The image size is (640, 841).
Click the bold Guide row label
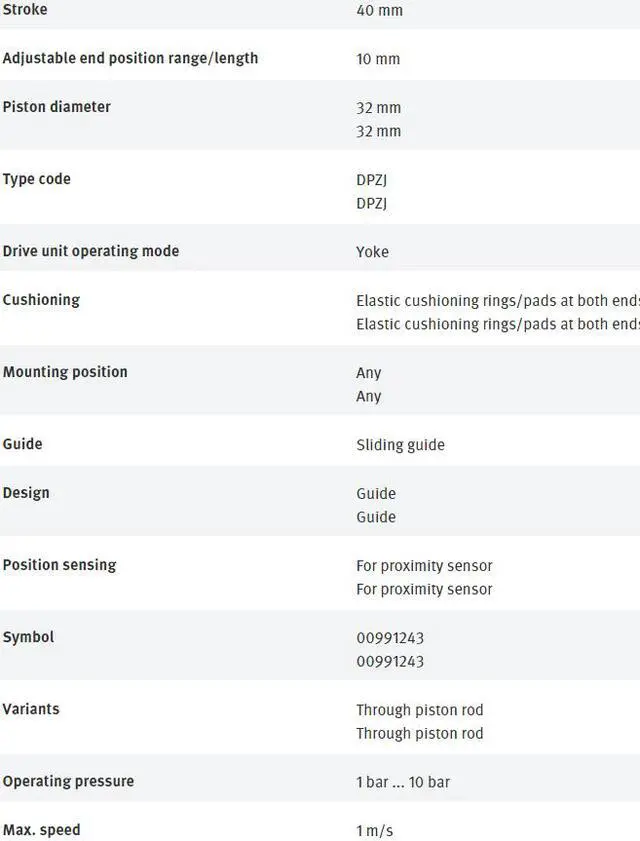(23, 444)
